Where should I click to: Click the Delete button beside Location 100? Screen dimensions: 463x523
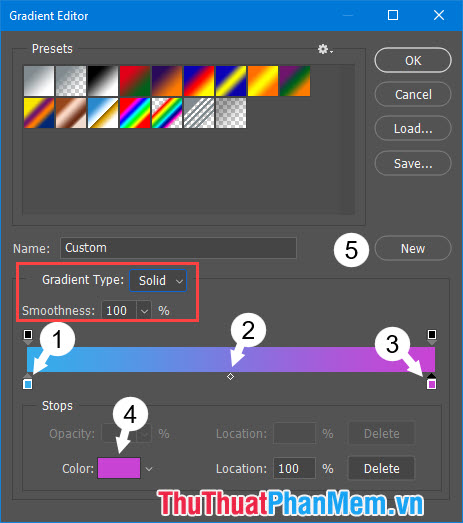(x=382, y=469)
